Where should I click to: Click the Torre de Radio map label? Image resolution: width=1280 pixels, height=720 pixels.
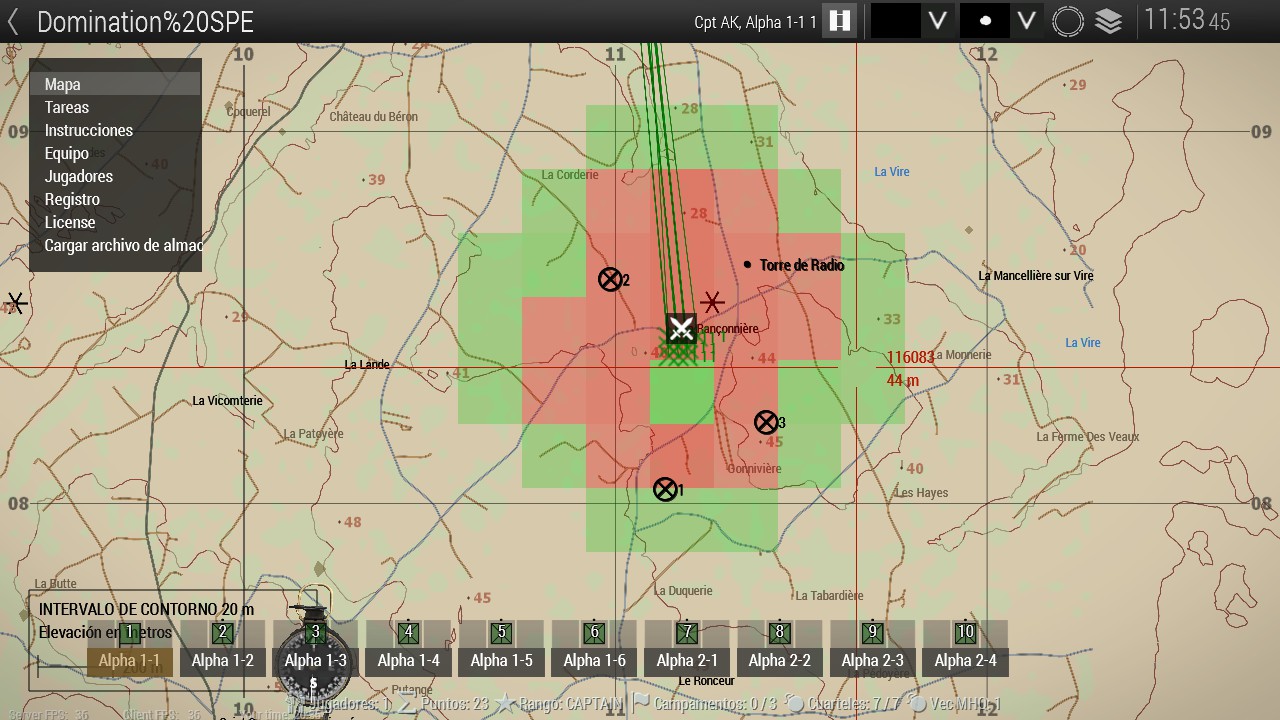click(802, 265)
